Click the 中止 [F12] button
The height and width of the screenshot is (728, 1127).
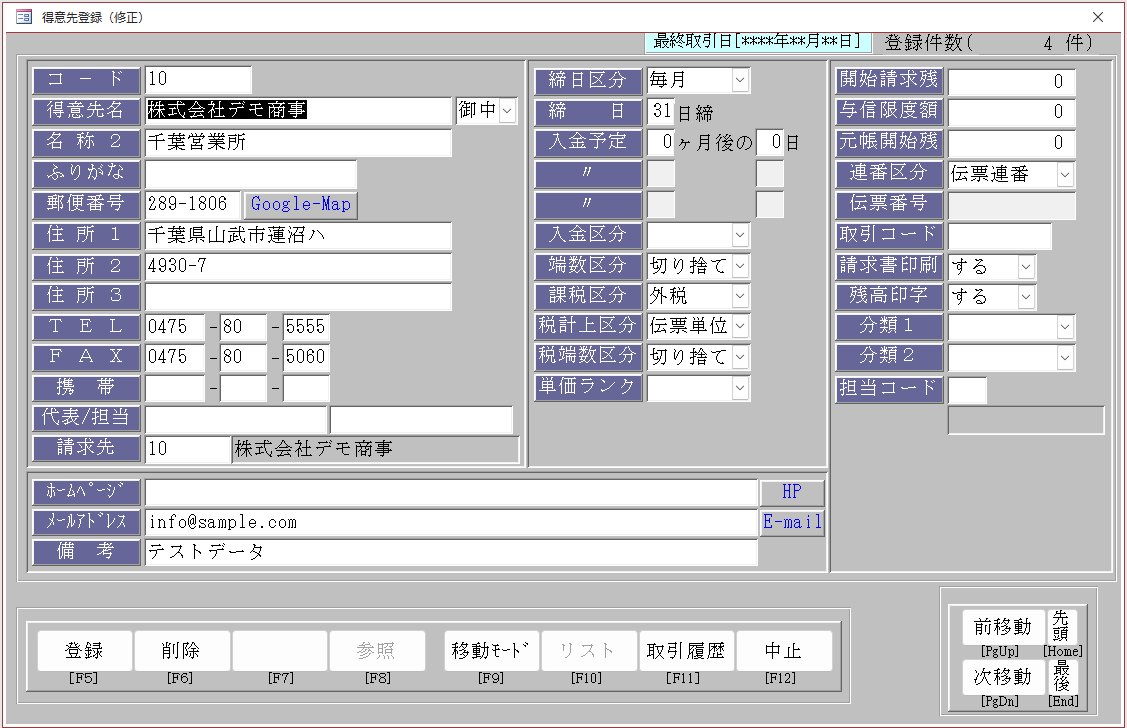[784, 651]
